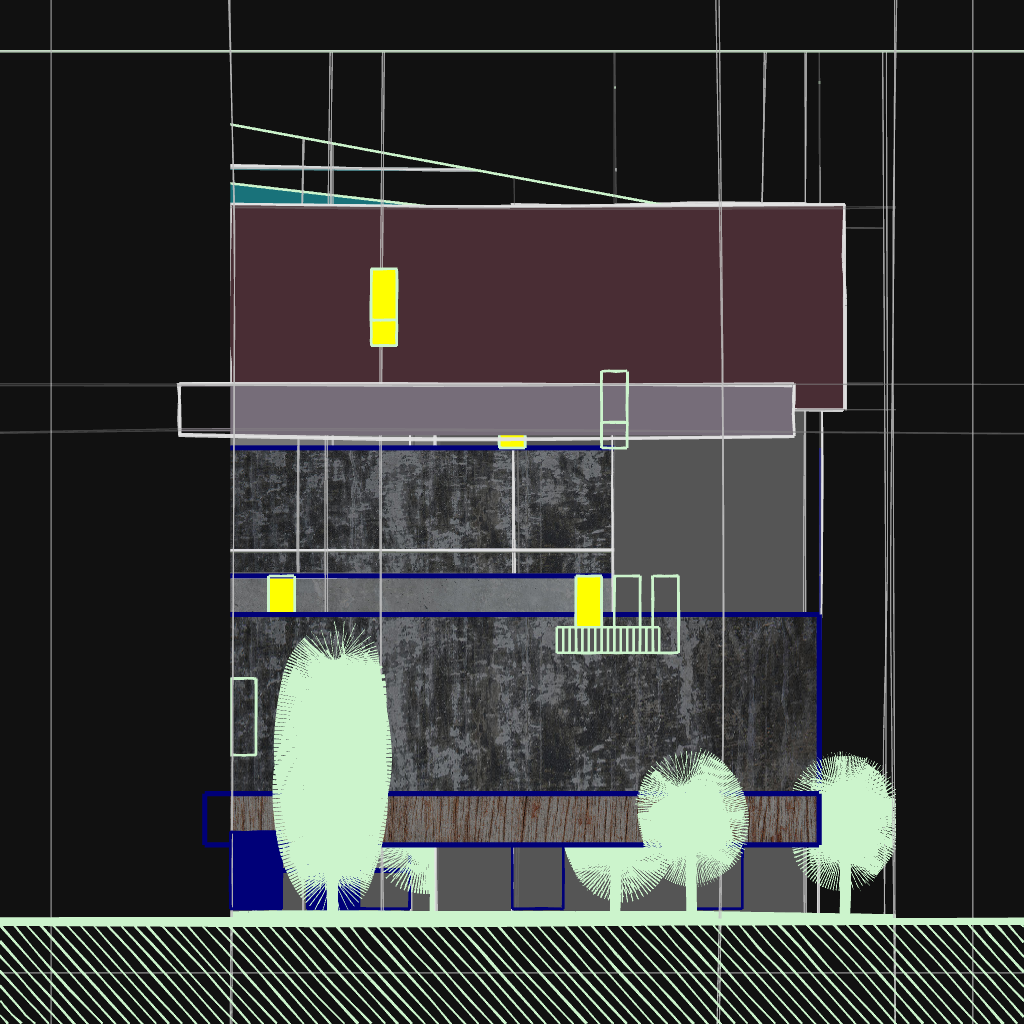Screen dimensions: 1024x1024
Task: Click the yellow window left on light concrete band
Action: pyautogui.click(x=281, y=594)
